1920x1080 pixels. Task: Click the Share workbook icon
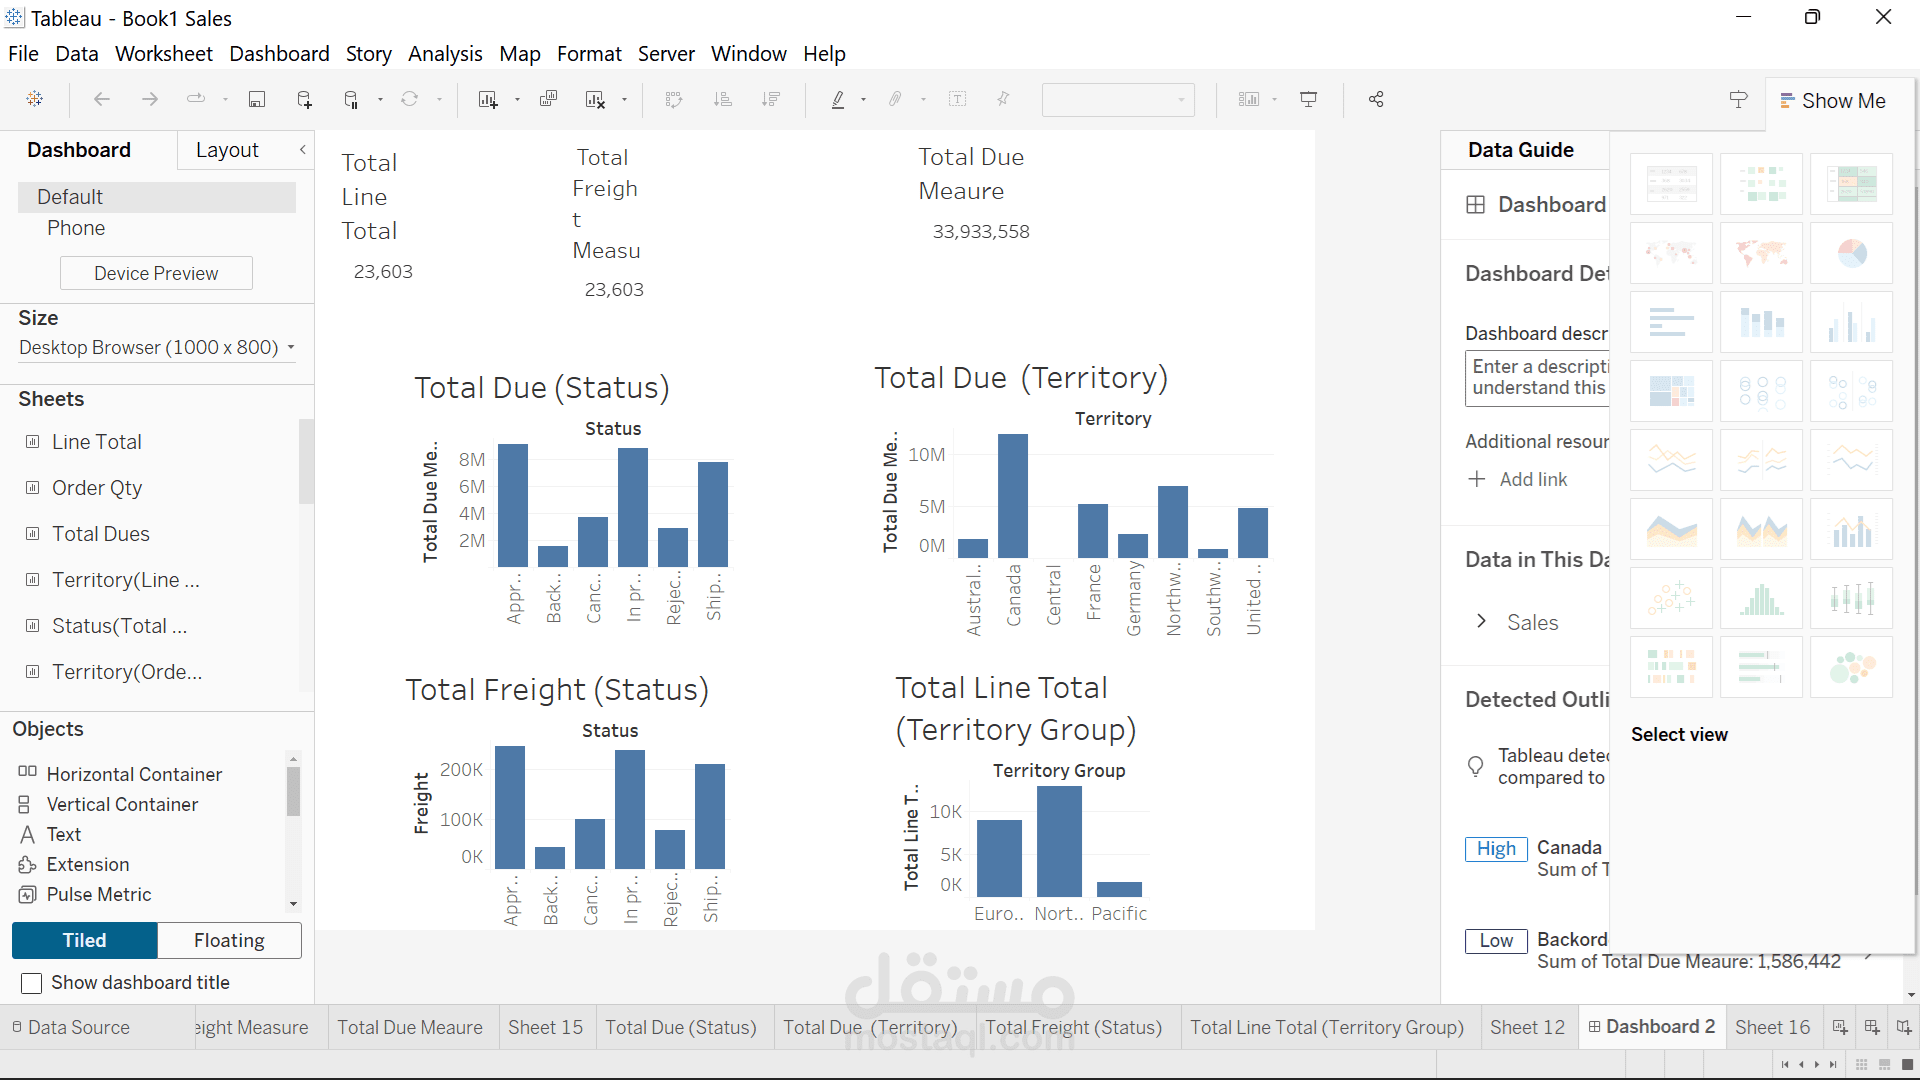coord(1376,99)
